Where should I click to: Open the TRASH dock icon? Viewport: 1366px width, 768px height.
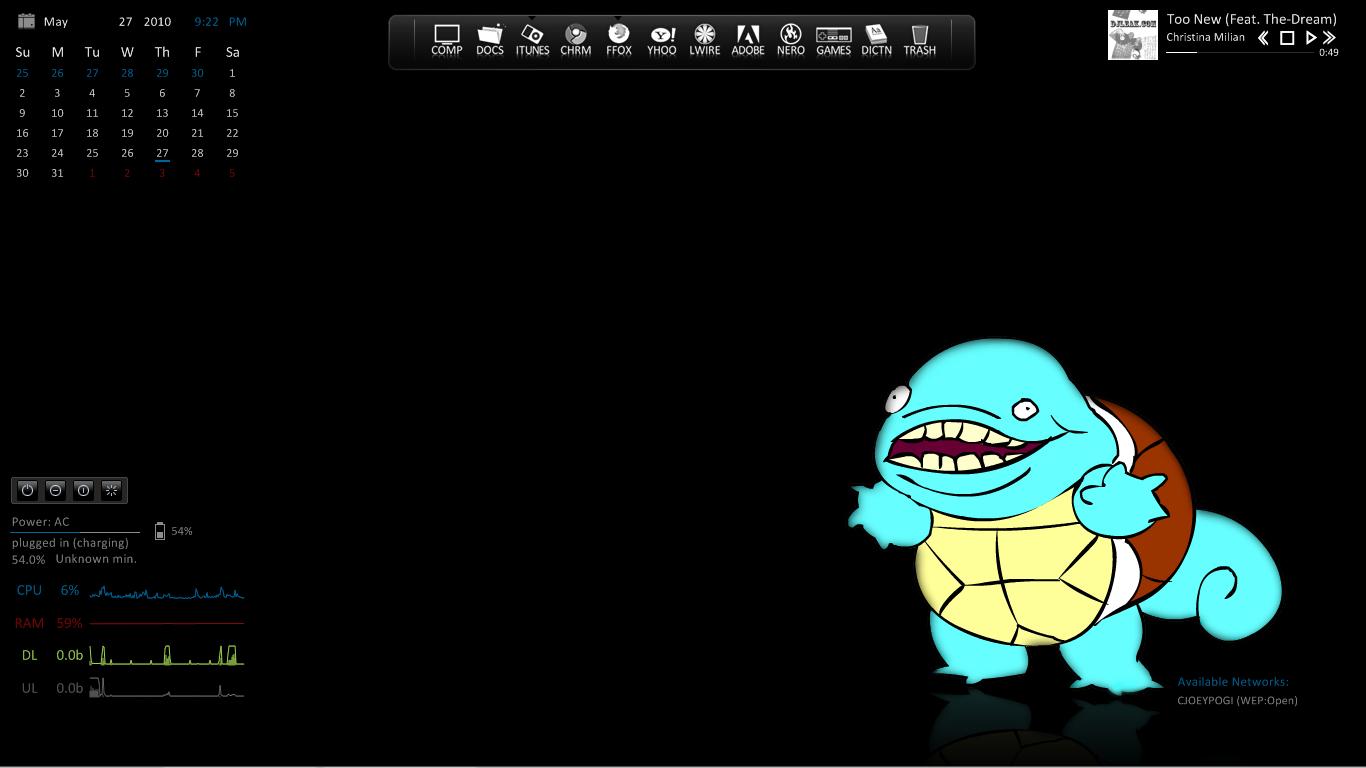click(919, 38)
